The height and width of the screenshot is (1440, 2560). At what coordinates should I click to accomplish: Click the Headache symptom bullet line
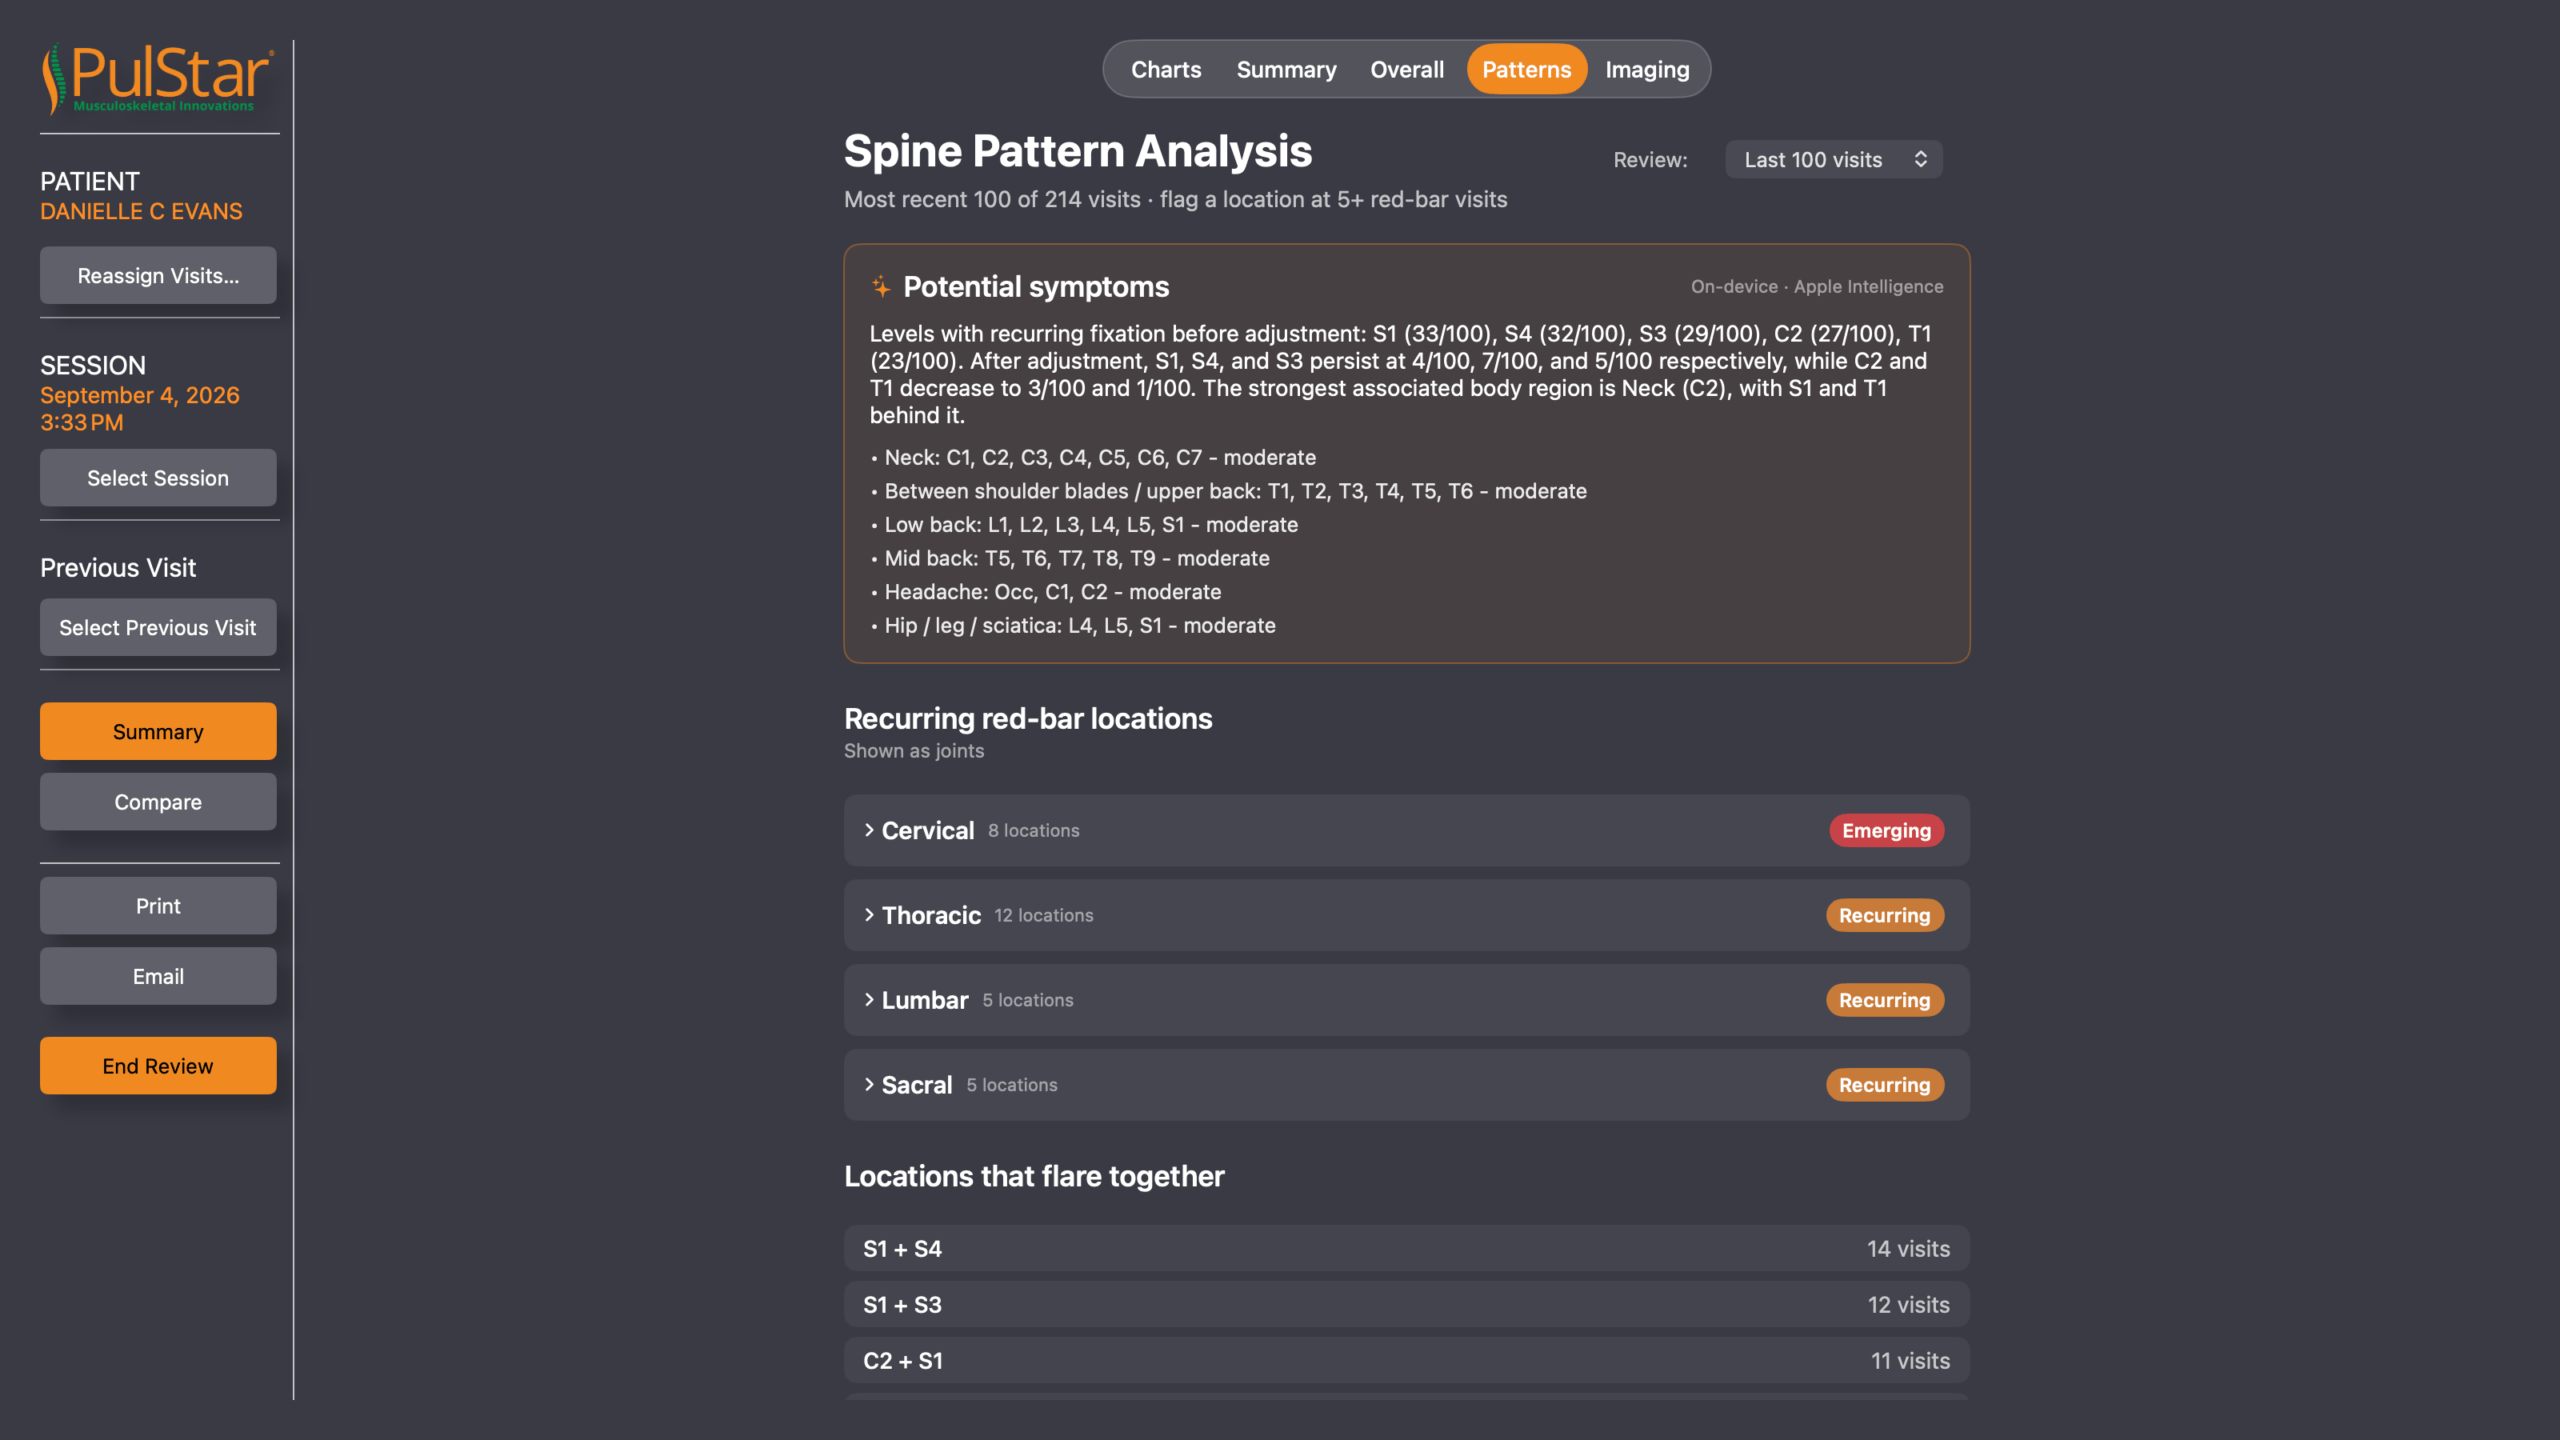pyautogui.click(x=1046, y=591)
